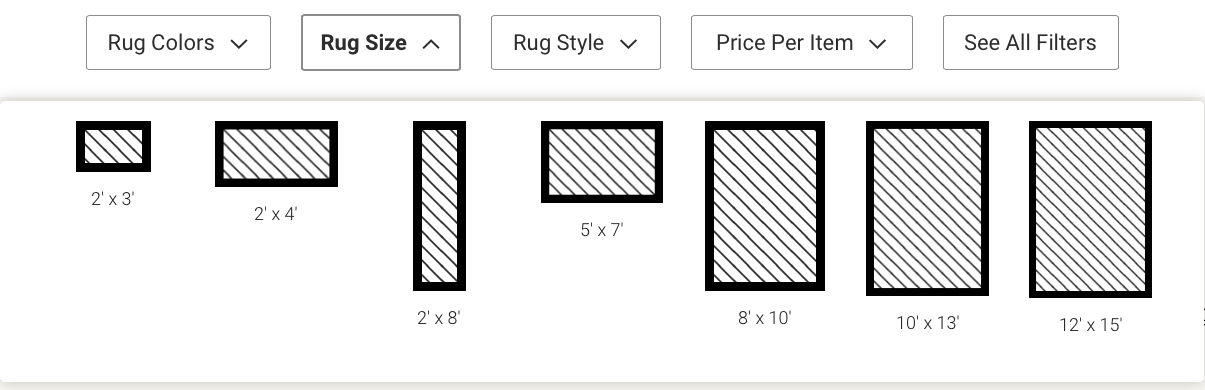Click the 2' x 3' size label
The width and height of the screenshot is (1205, 390).
click(x=113, y=199)
